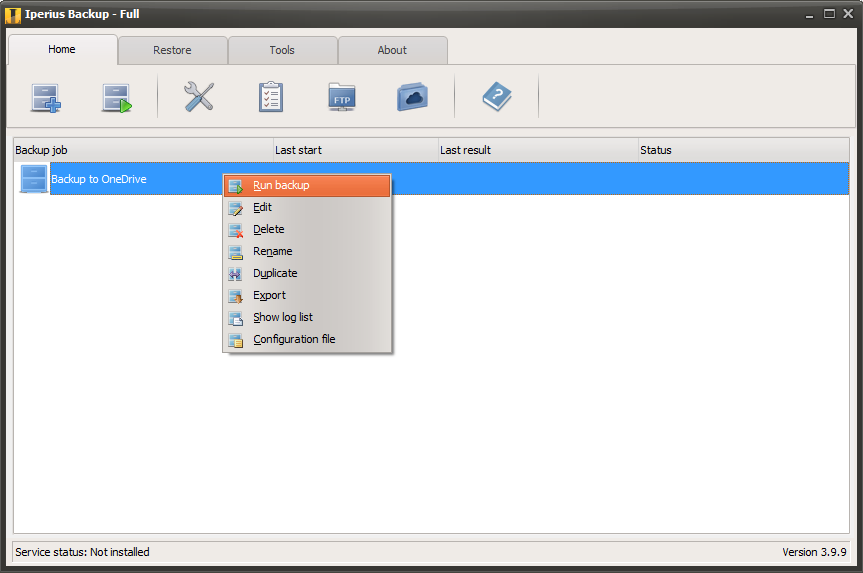Click the icon beside Configuration file

pyautogui.click(x=236, y=341)
